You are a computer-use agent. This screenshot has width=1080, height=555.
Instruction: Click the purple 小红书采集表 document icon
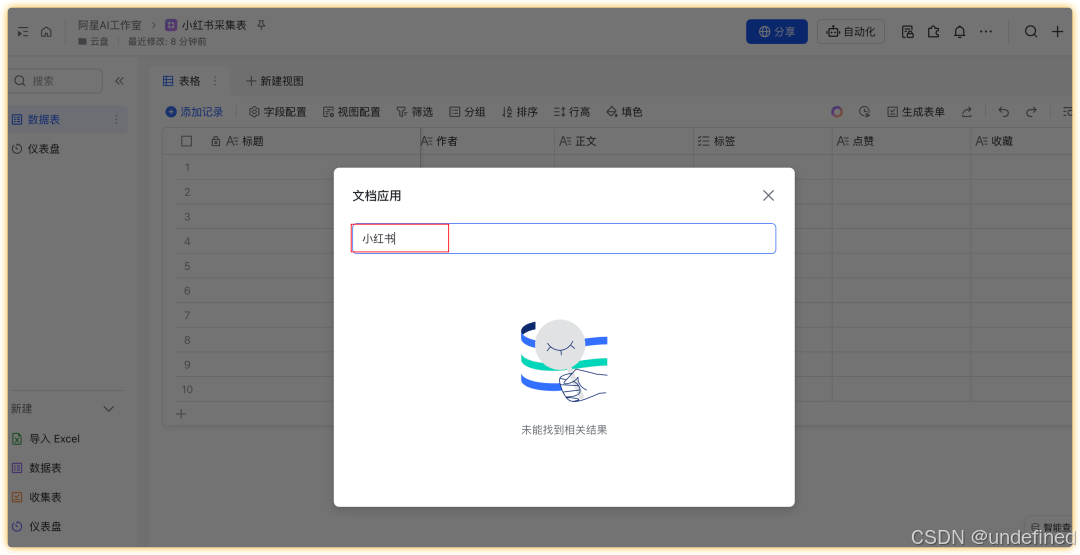coord(171,25)
